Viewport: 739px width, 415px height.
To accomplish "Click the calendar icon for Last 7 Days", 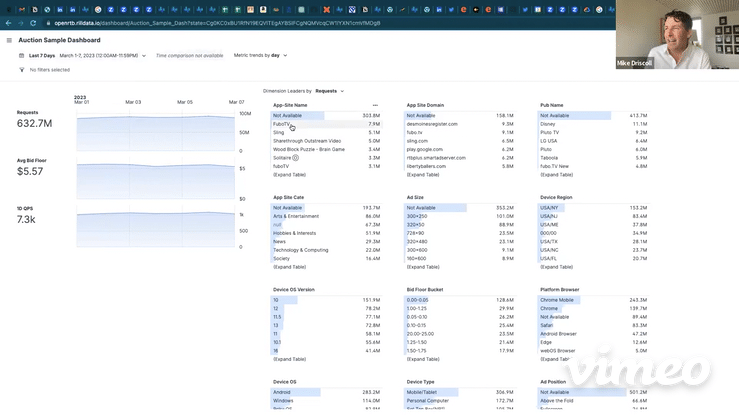I will coord(22,56).
